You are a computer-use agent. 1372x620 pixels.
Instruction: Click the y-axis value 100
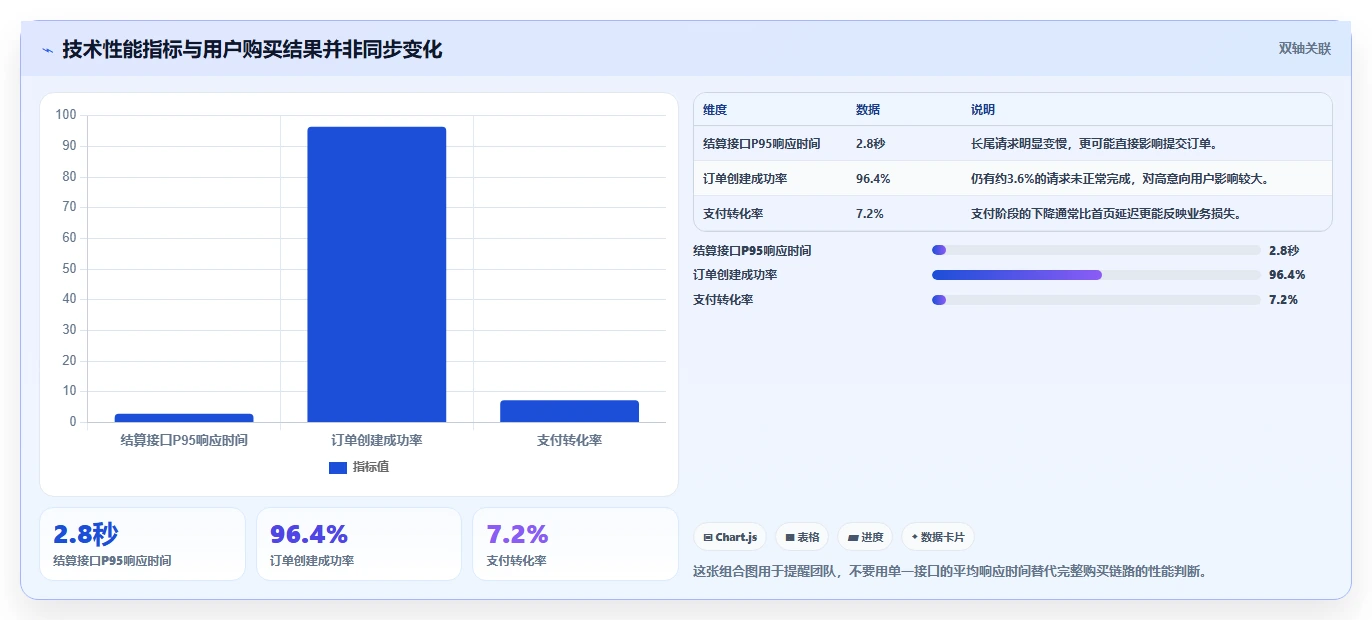tap(66, 115)
